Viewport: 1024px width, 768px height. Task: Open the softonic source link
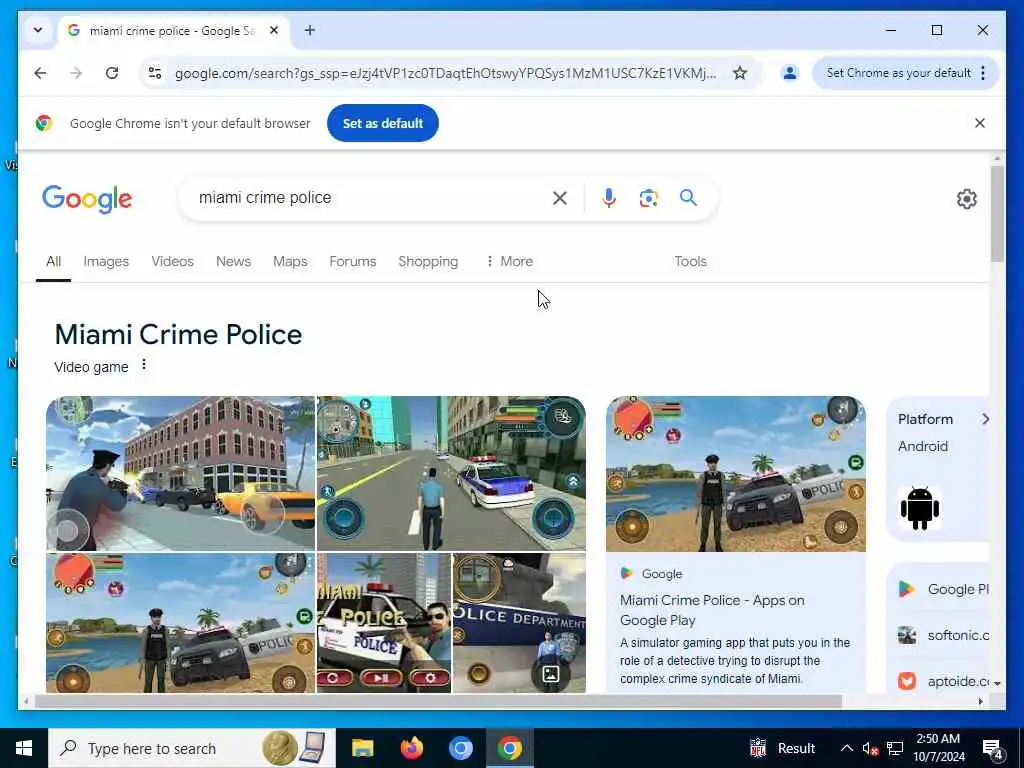(x=944, y=635)
